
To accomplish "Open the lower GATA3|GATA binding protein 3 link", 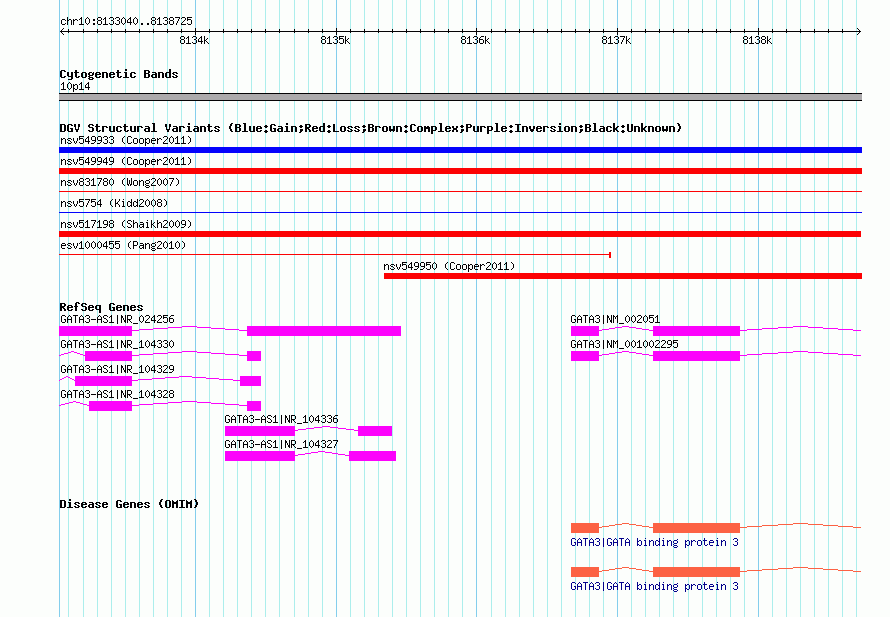I will (654, 586).
